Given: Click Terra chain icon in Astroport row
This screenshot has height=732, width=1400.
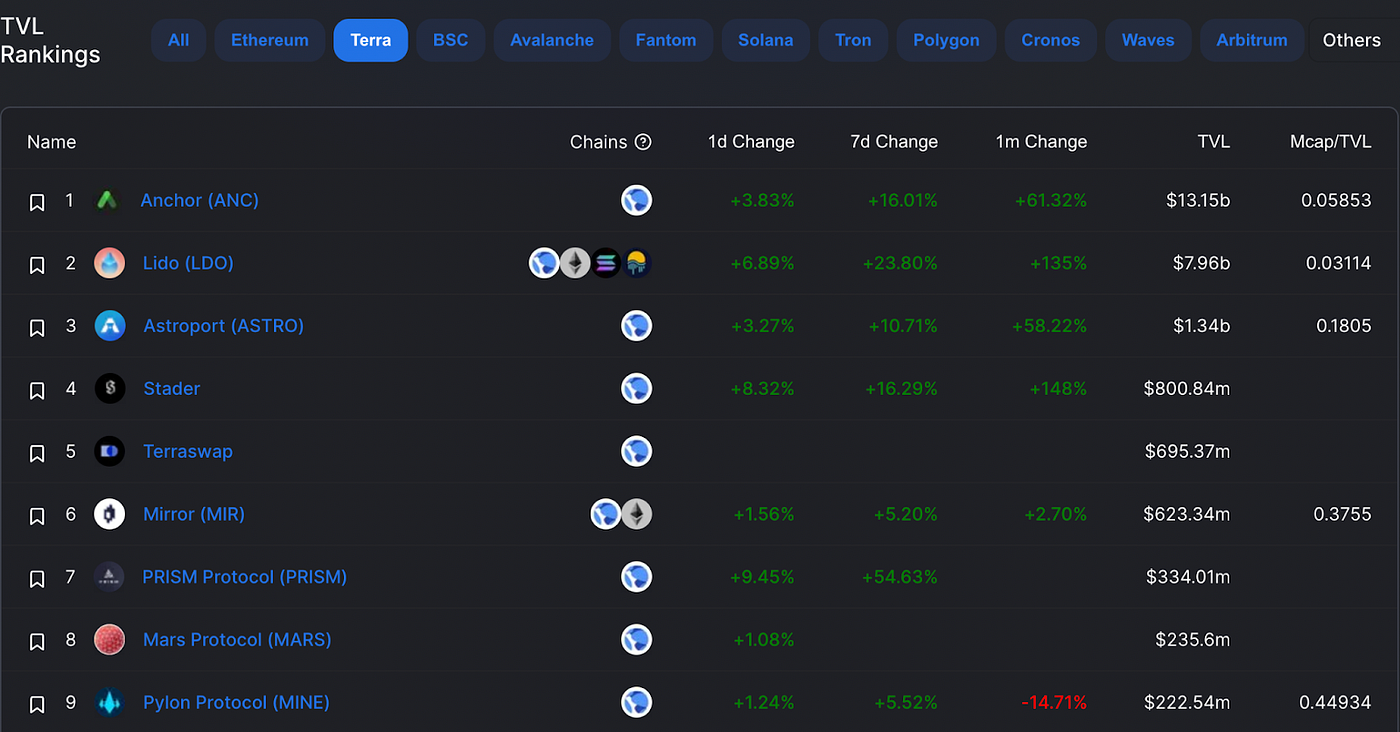Looking at the screenshot, I should click(636, 326).
